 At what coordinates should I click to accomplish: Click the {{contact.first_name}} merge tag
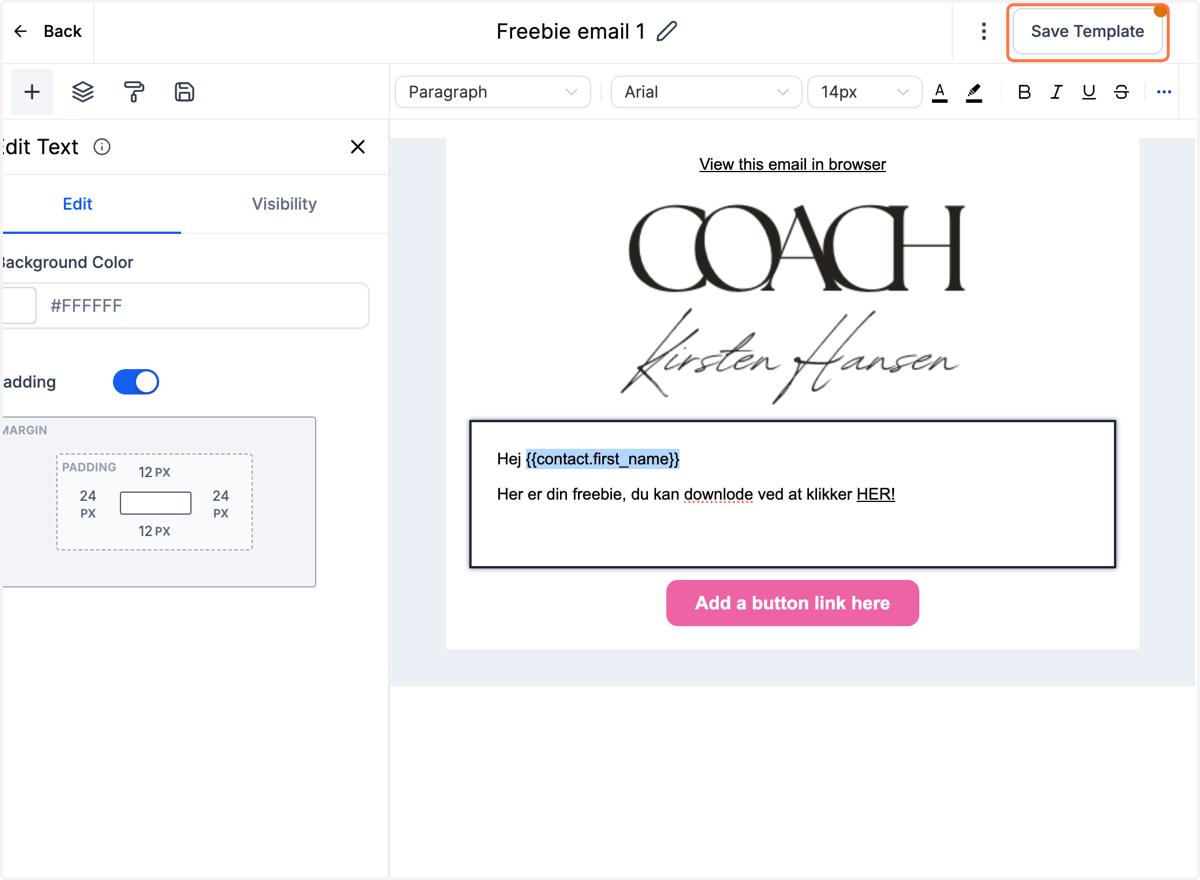pyautogui.click(x=603, y=459)
